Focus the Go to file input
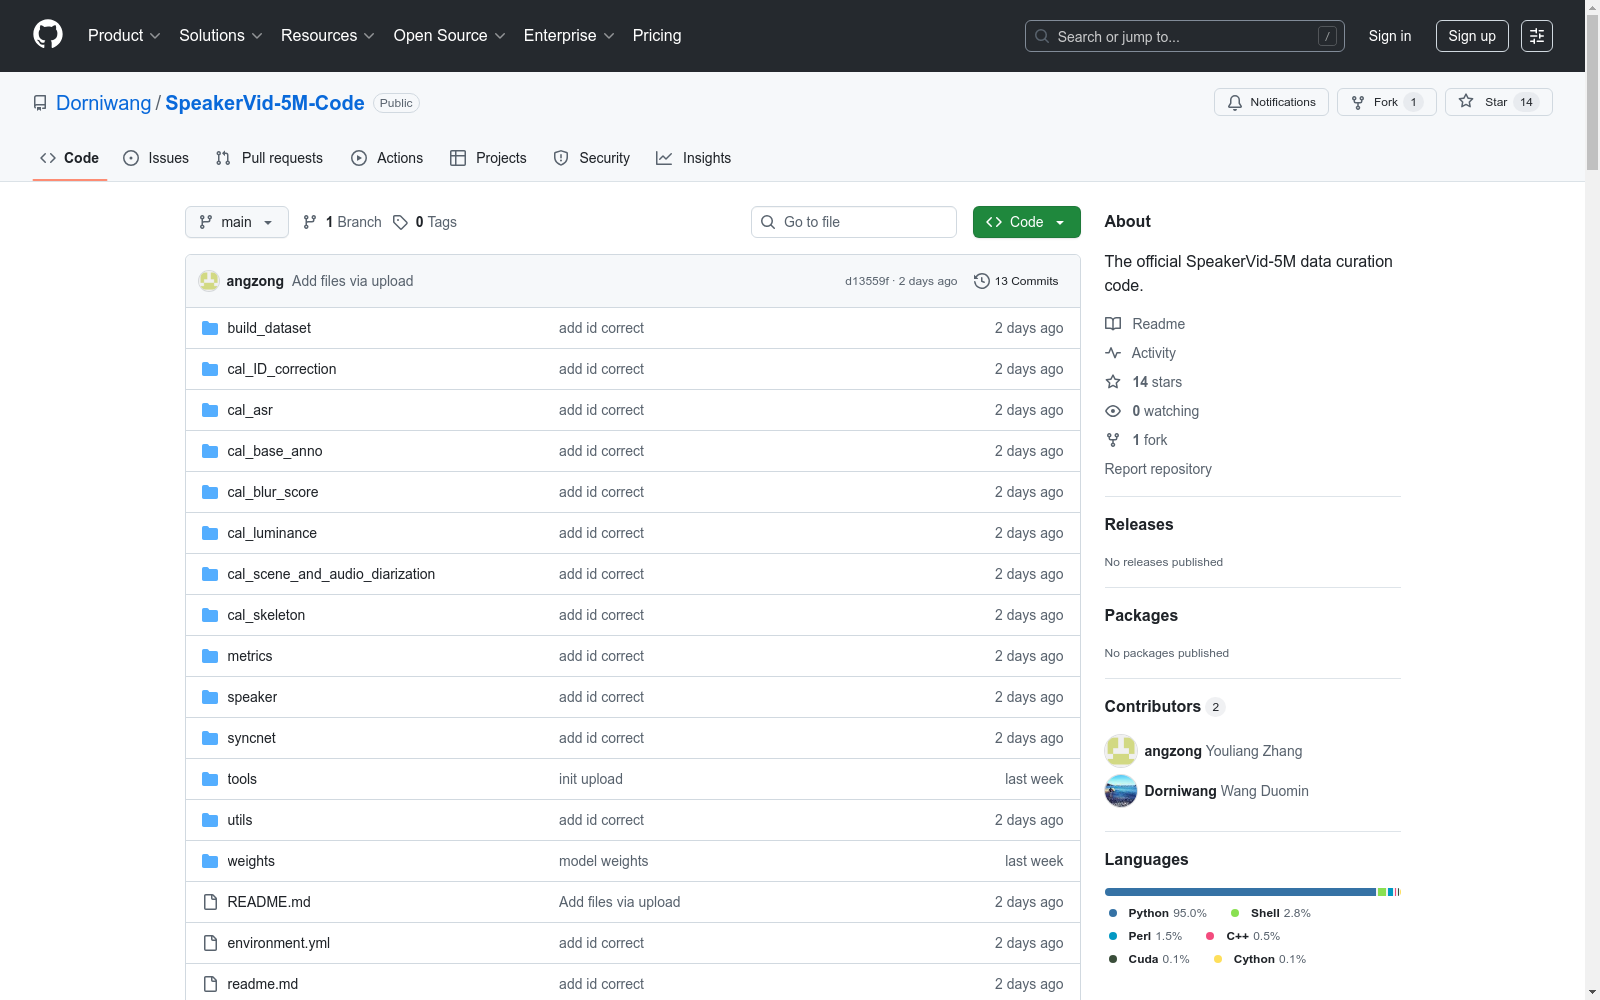The width and height of the screenshot is (1600, 1000). tap(854, 222)
